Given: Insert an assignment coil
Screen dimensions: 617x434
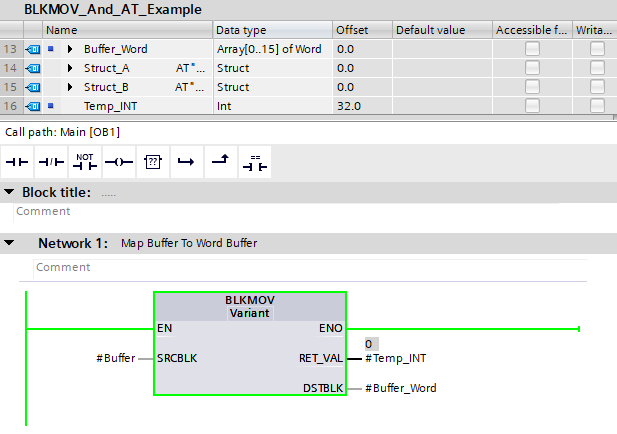Looking at the screenshot, I should click(118, 161).
